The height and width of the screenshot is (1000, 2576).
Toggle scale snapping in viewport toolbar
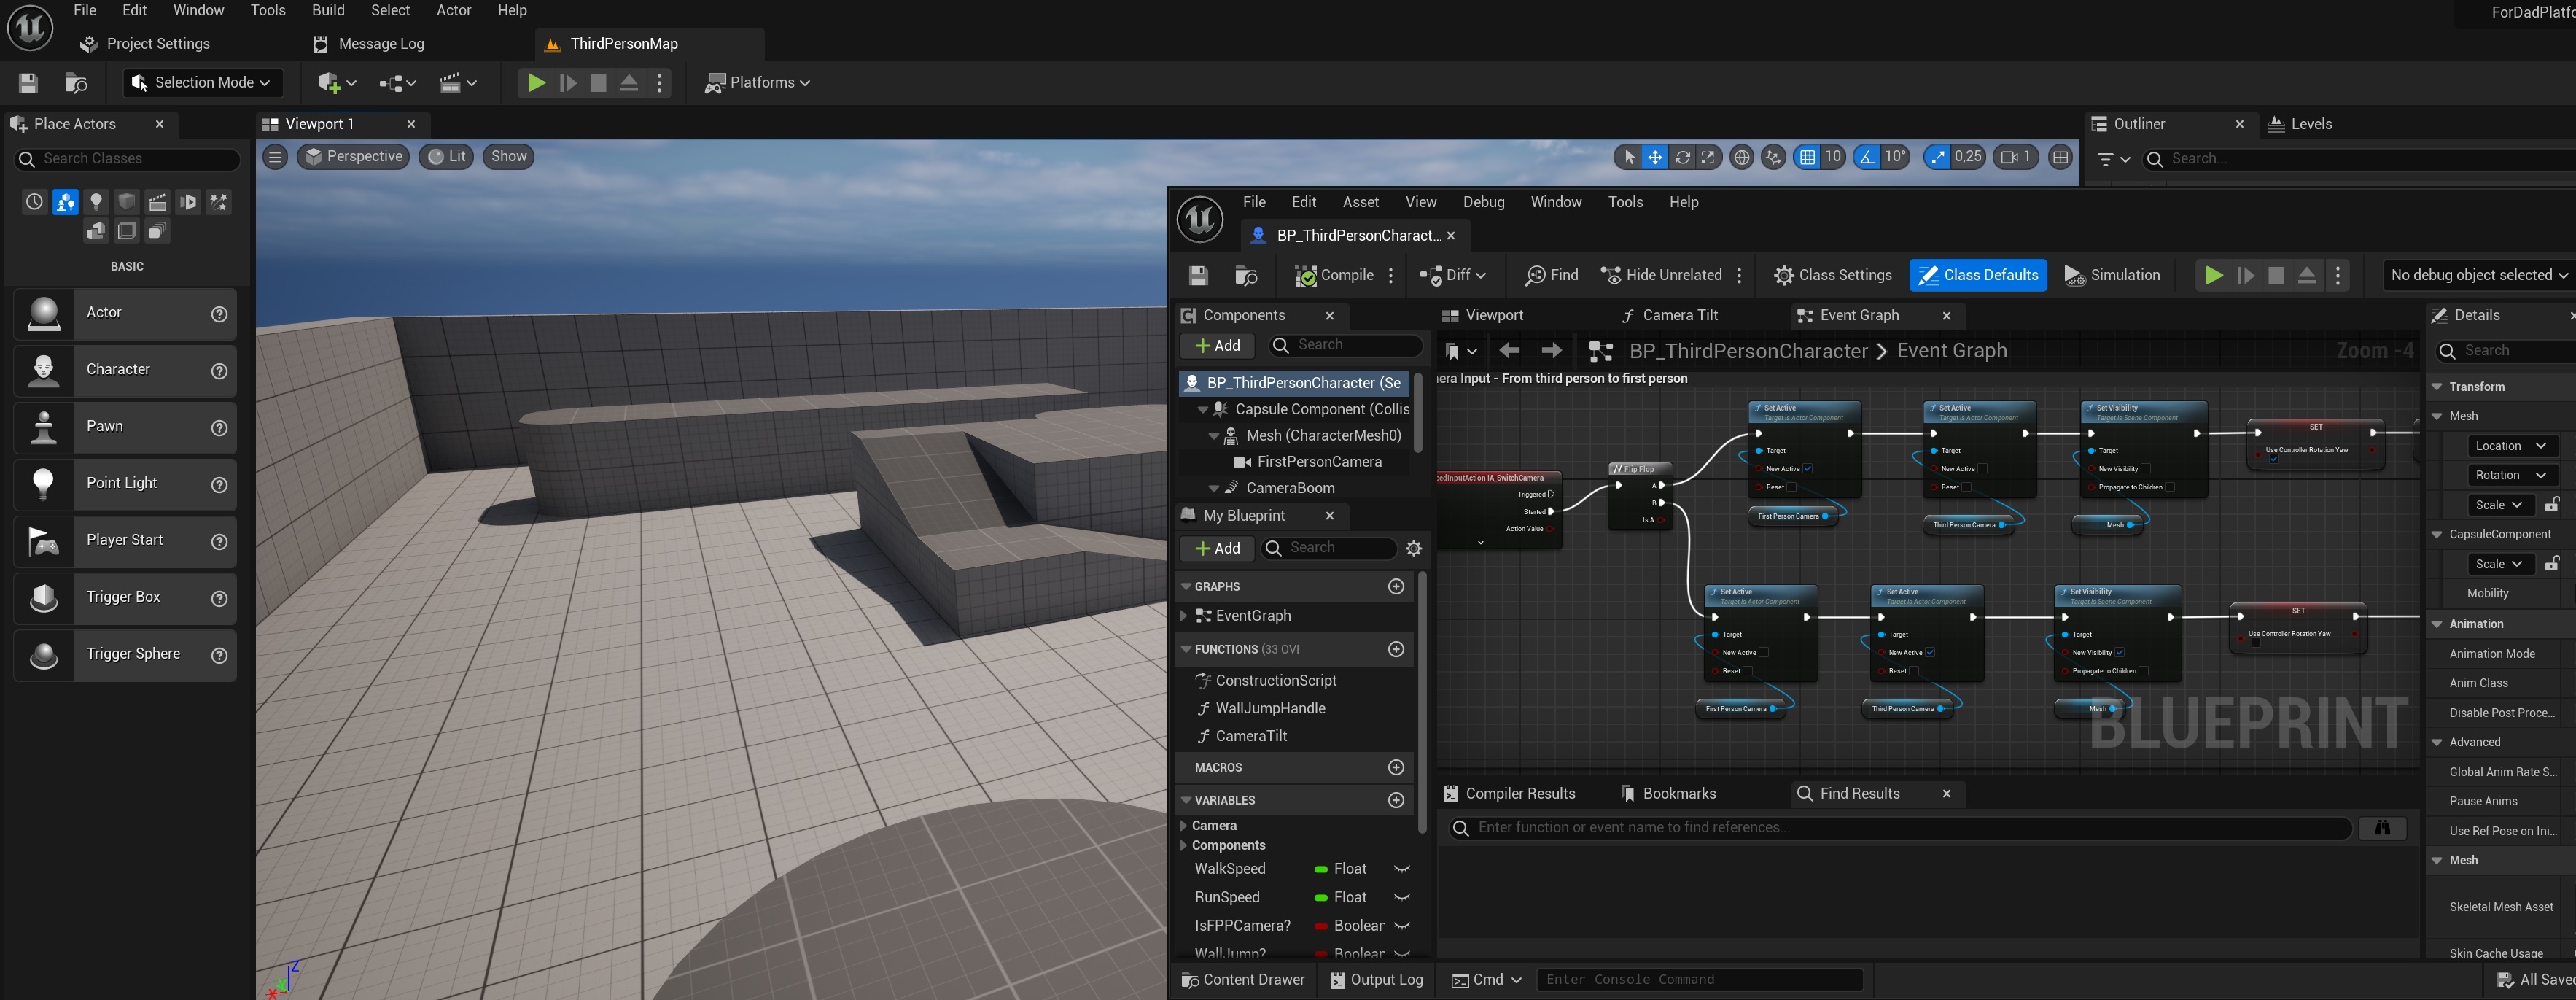(1938, 157)
